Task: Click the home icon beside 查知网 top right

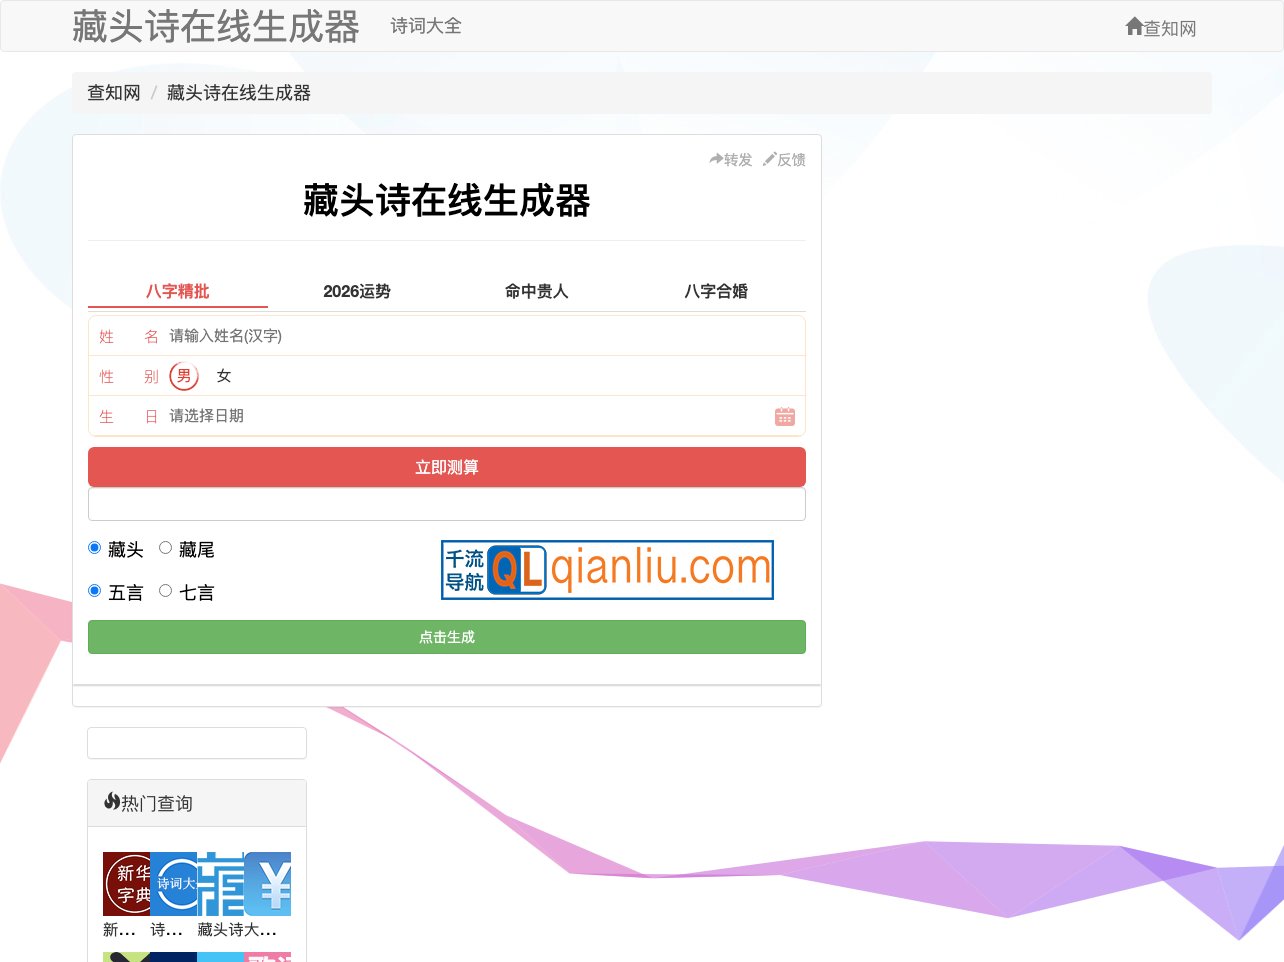Action: pos(1134,26)
